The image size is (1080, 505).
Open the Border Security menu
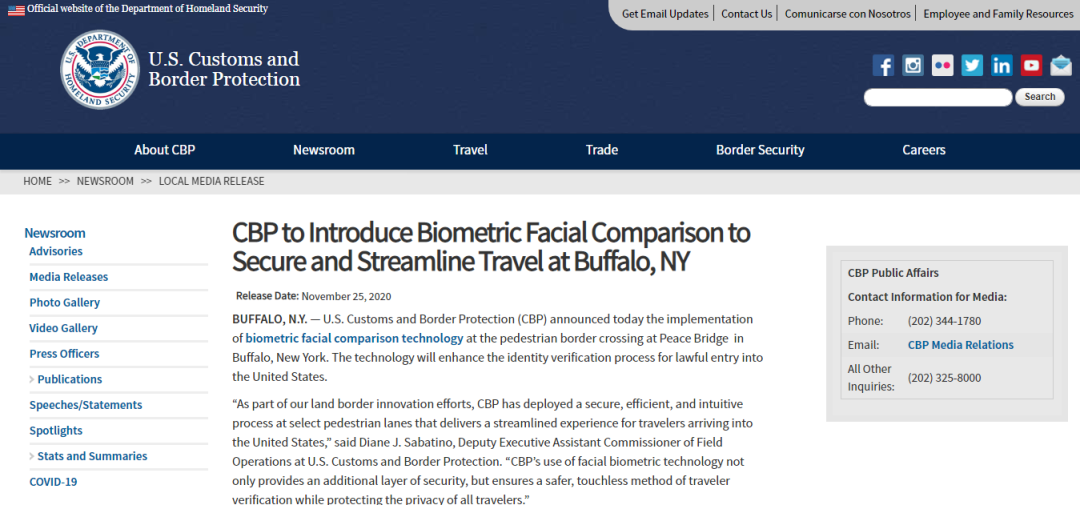(x=760, y=150)
